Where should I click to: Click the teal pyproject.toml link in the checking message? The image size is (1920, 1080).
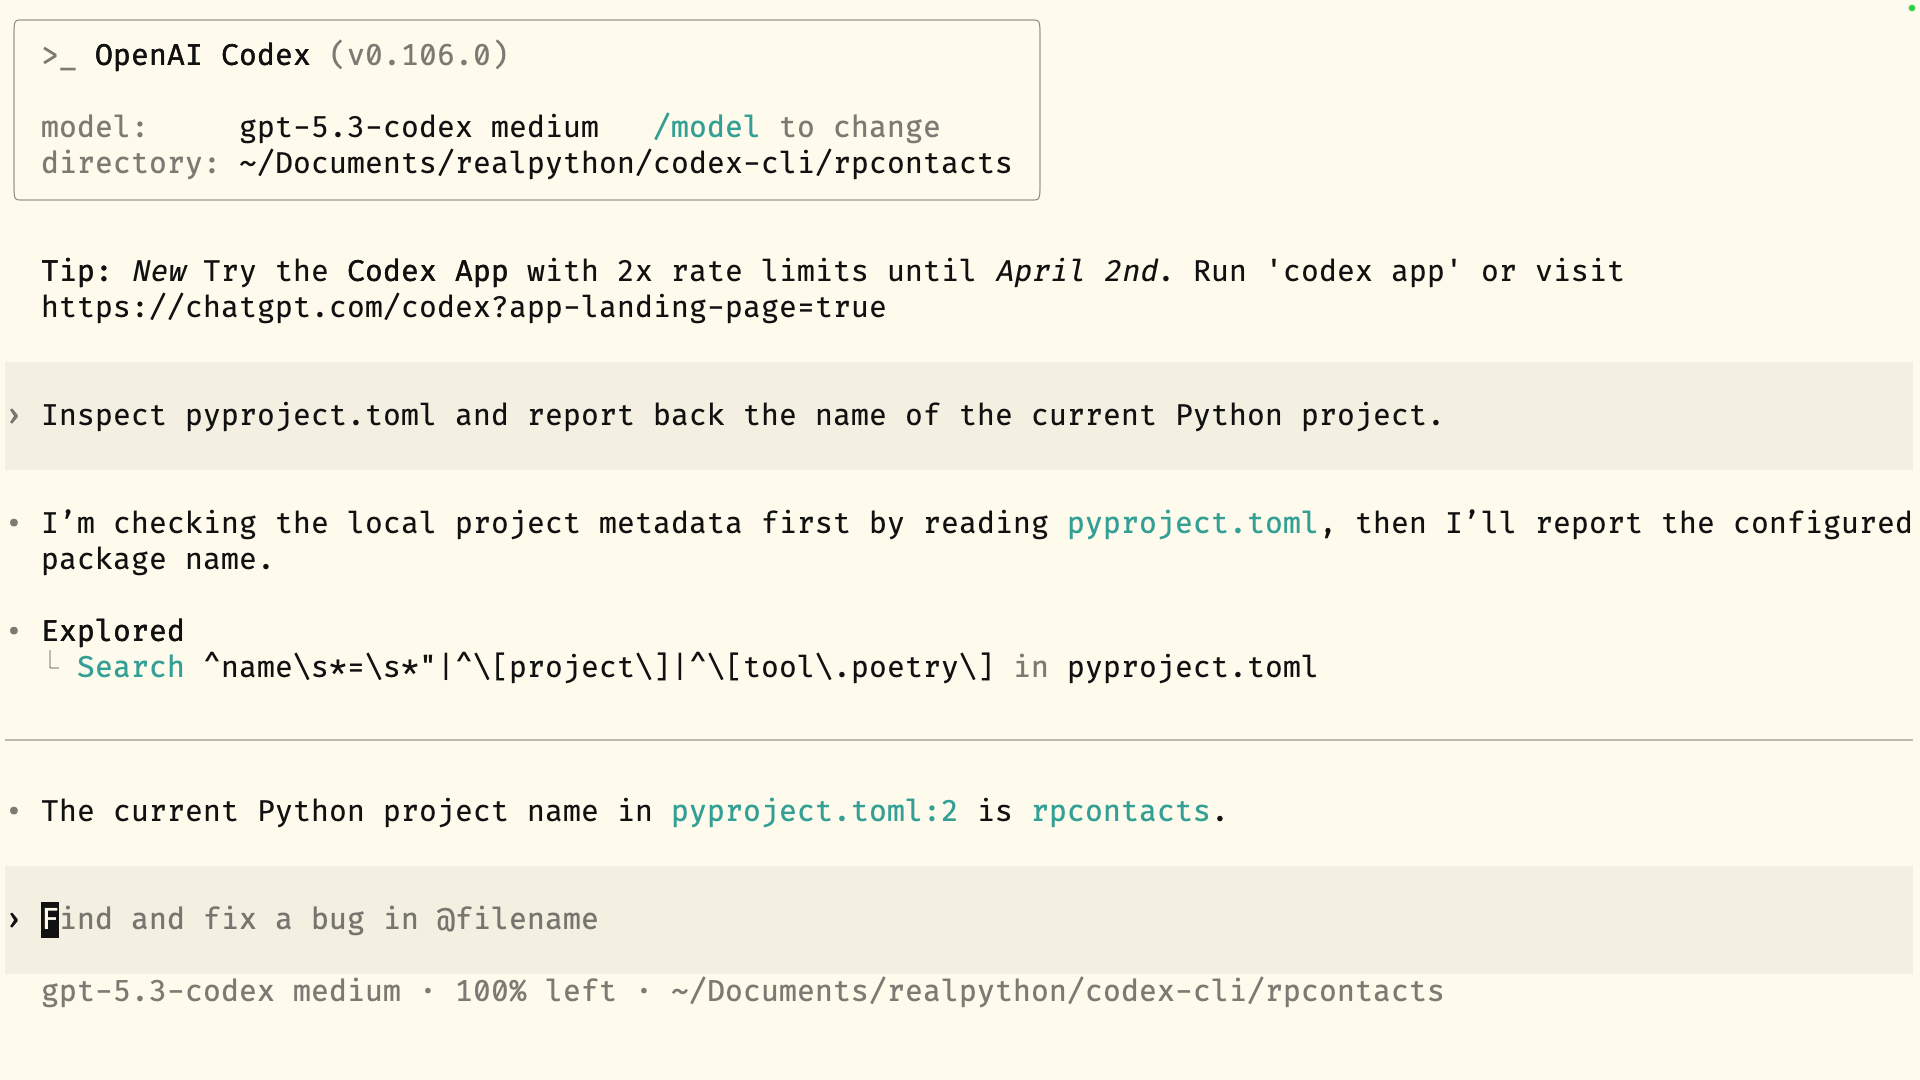coord(1192,524)
